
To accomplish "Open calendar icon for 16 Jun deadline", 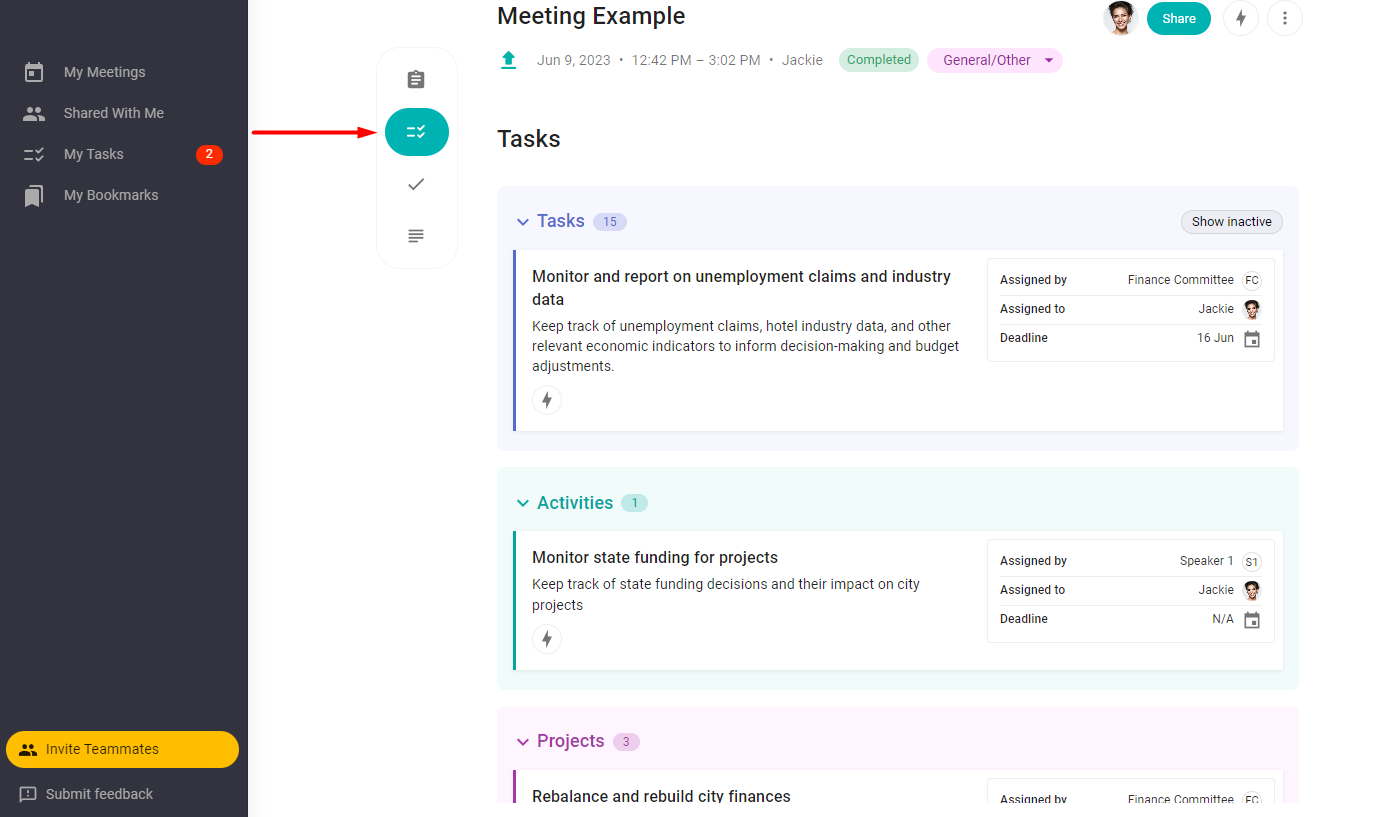I will pyautogui.click(x=1252, y=339).
